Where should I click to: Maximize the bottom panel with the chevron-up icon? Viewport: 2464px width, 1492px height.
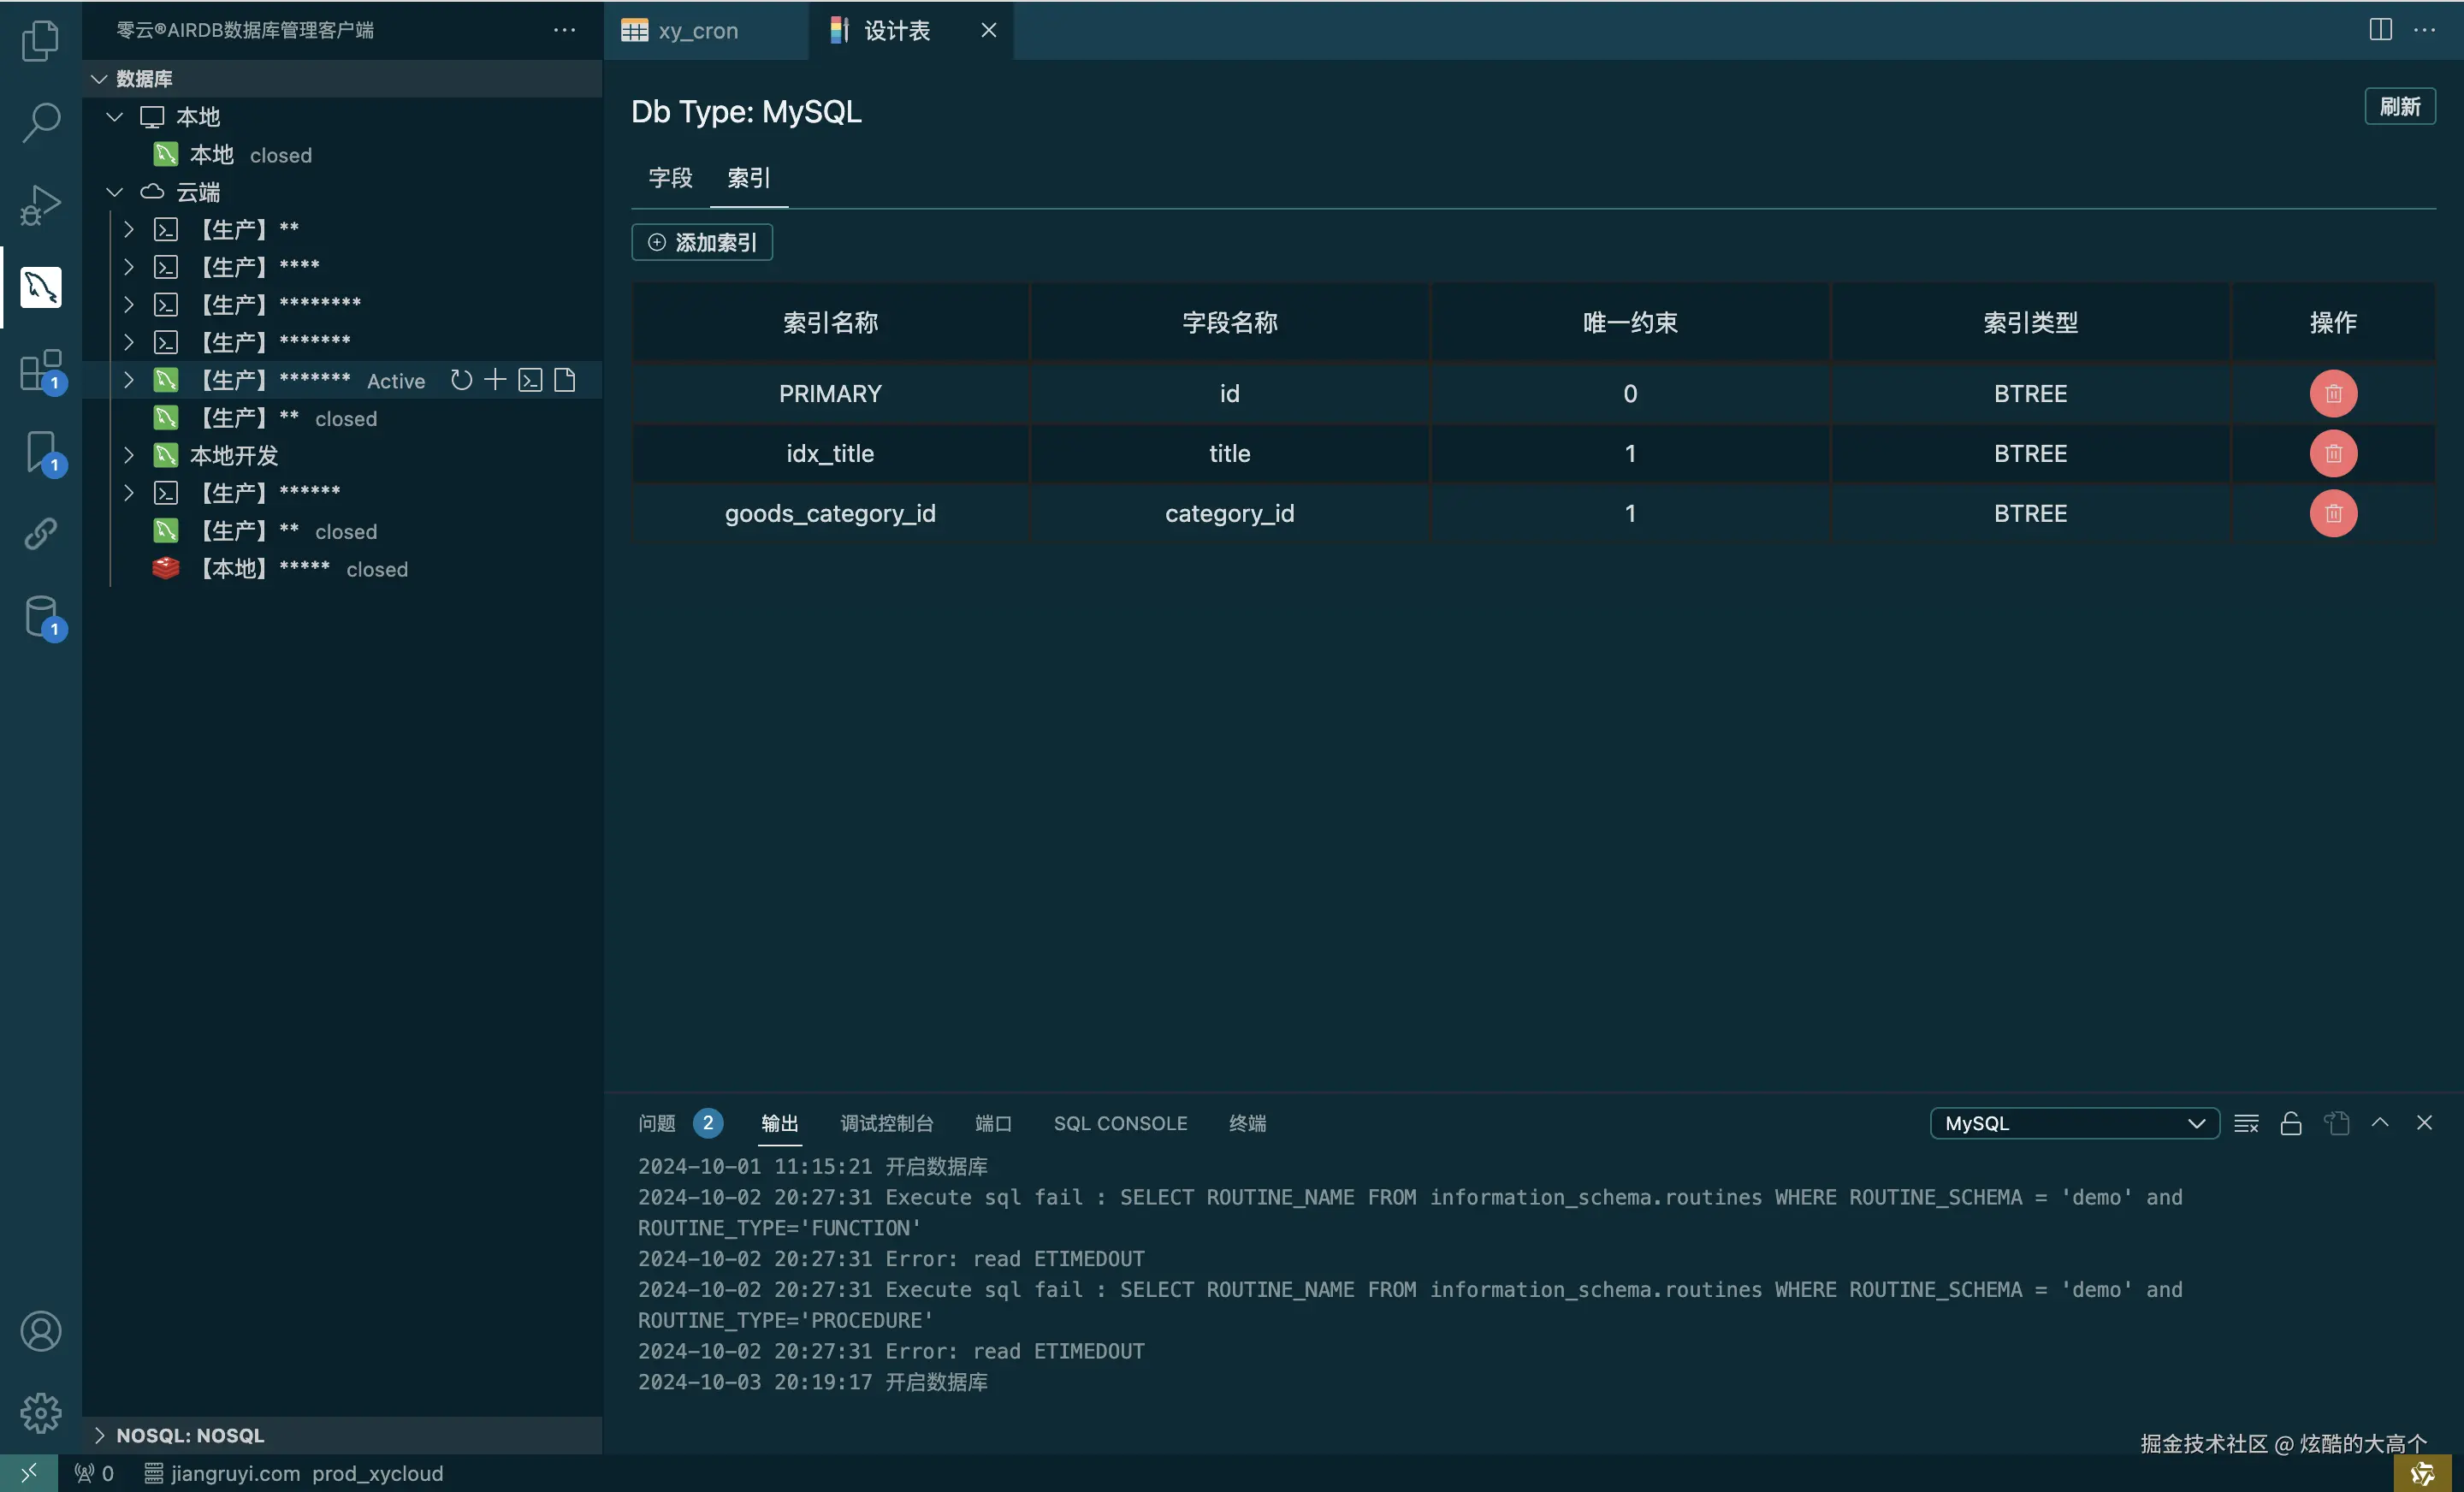2380,1123
